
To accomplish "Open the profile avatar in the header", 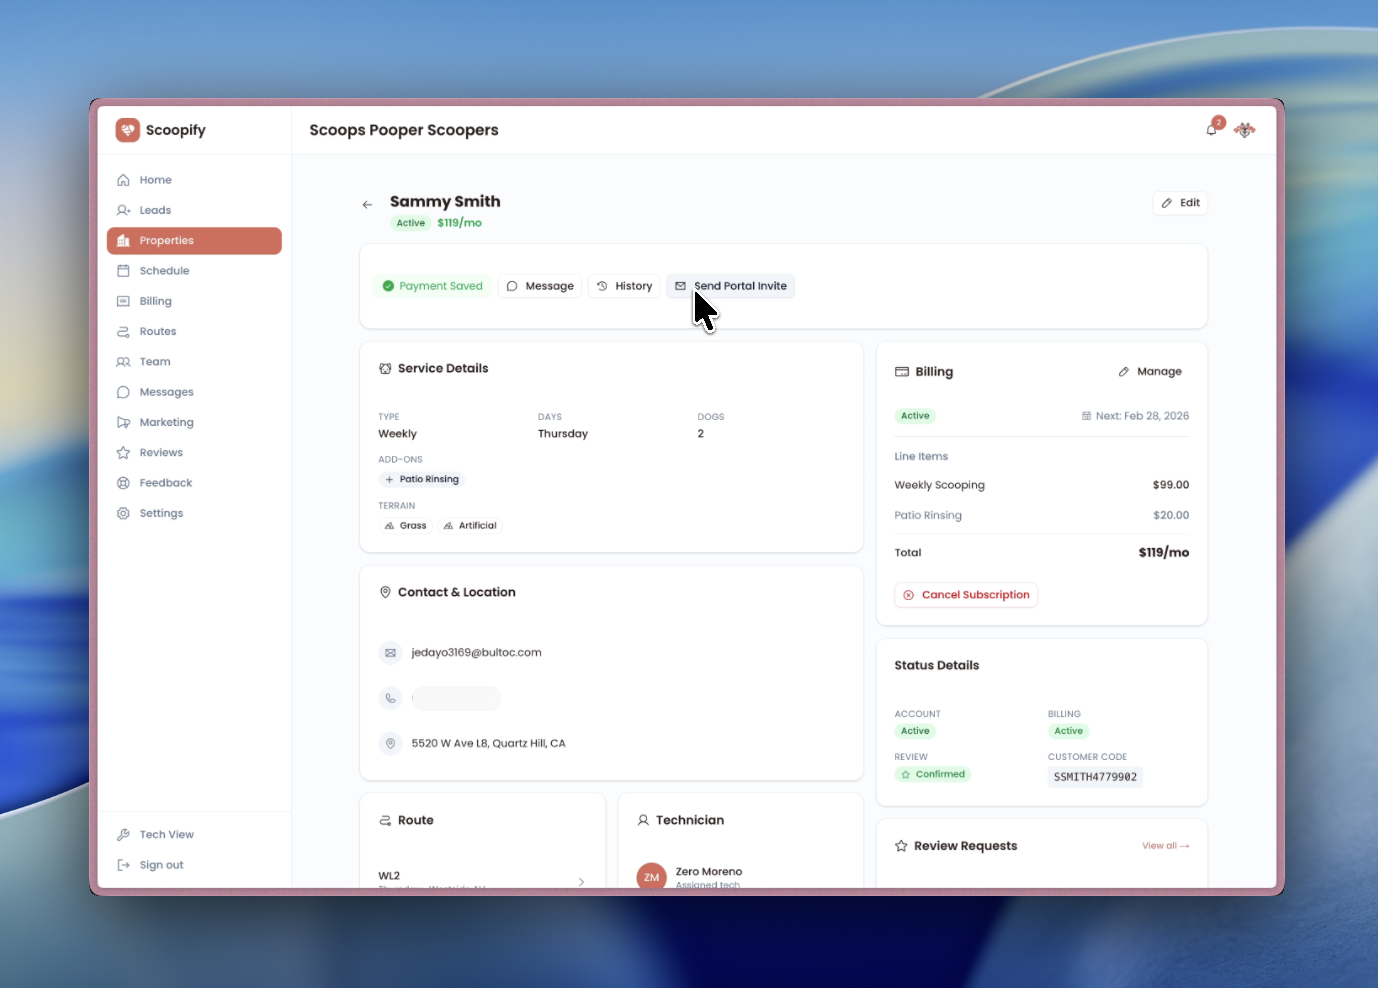I will pos(1244,130).
